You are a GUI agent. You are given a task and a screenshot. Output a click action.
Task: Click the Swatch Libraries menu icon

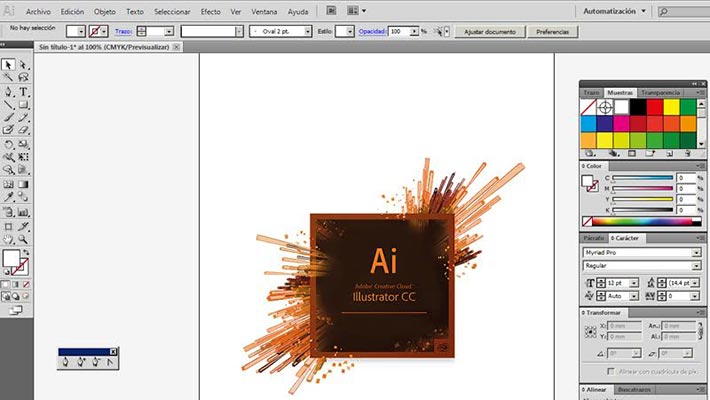pyautogui.click(x=590, y=154)
